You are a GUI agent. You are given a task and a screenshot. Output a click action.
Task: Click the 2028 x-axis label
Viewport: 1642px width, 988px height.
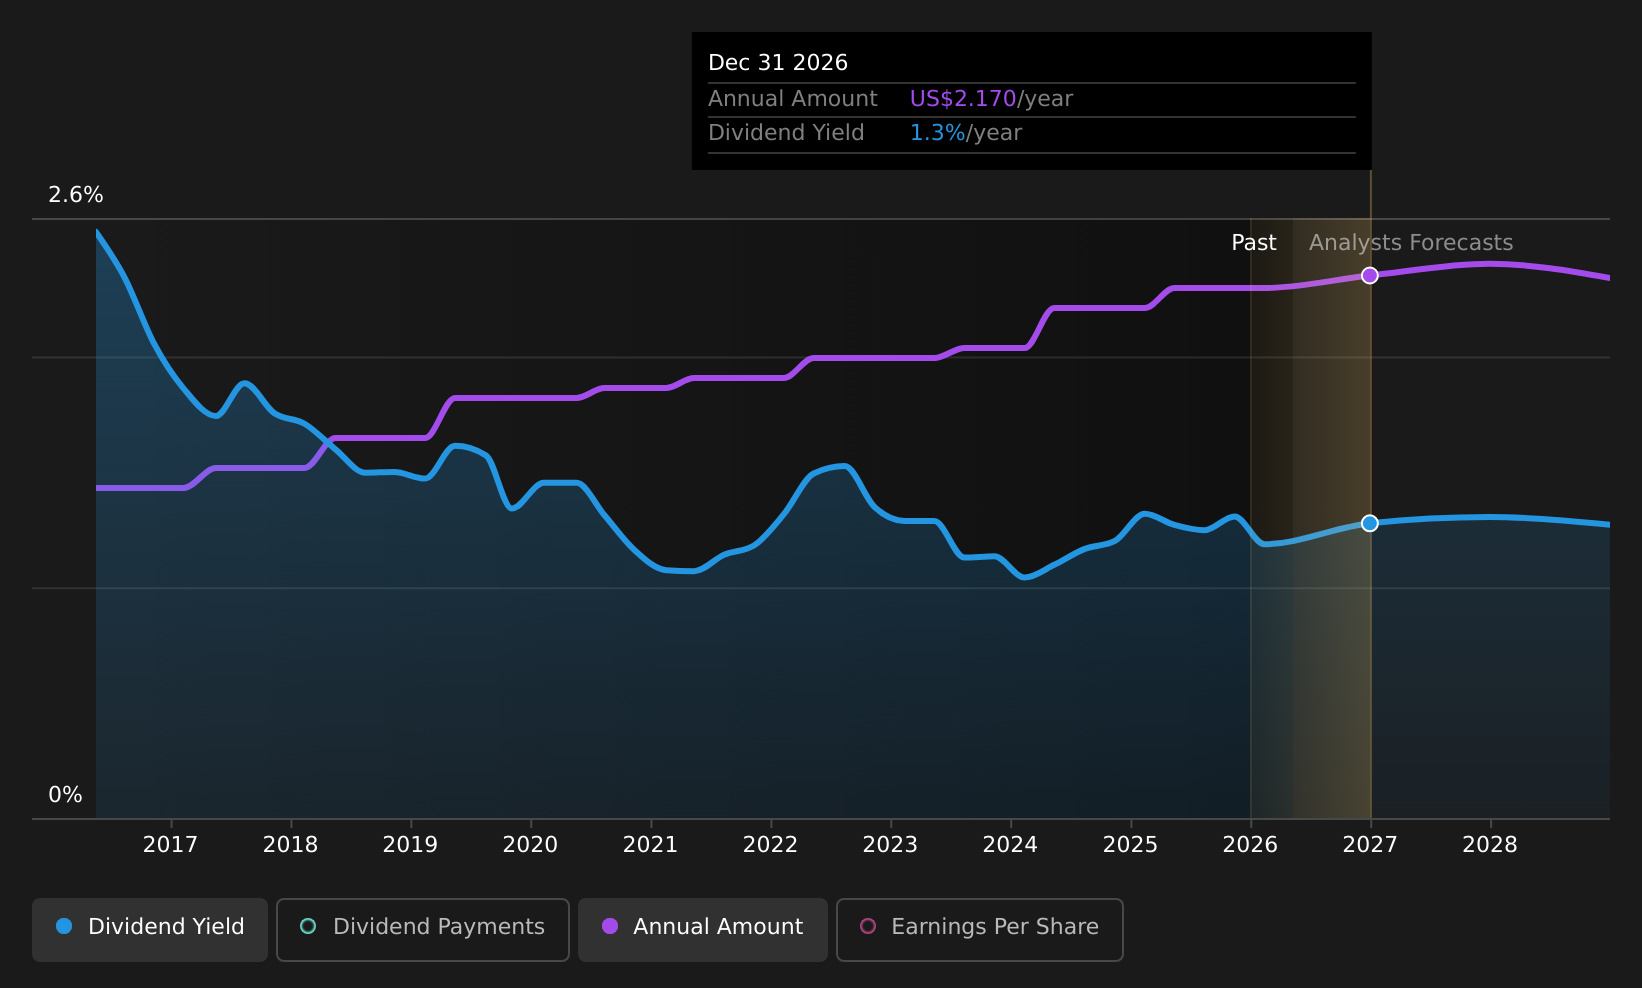1490,845
